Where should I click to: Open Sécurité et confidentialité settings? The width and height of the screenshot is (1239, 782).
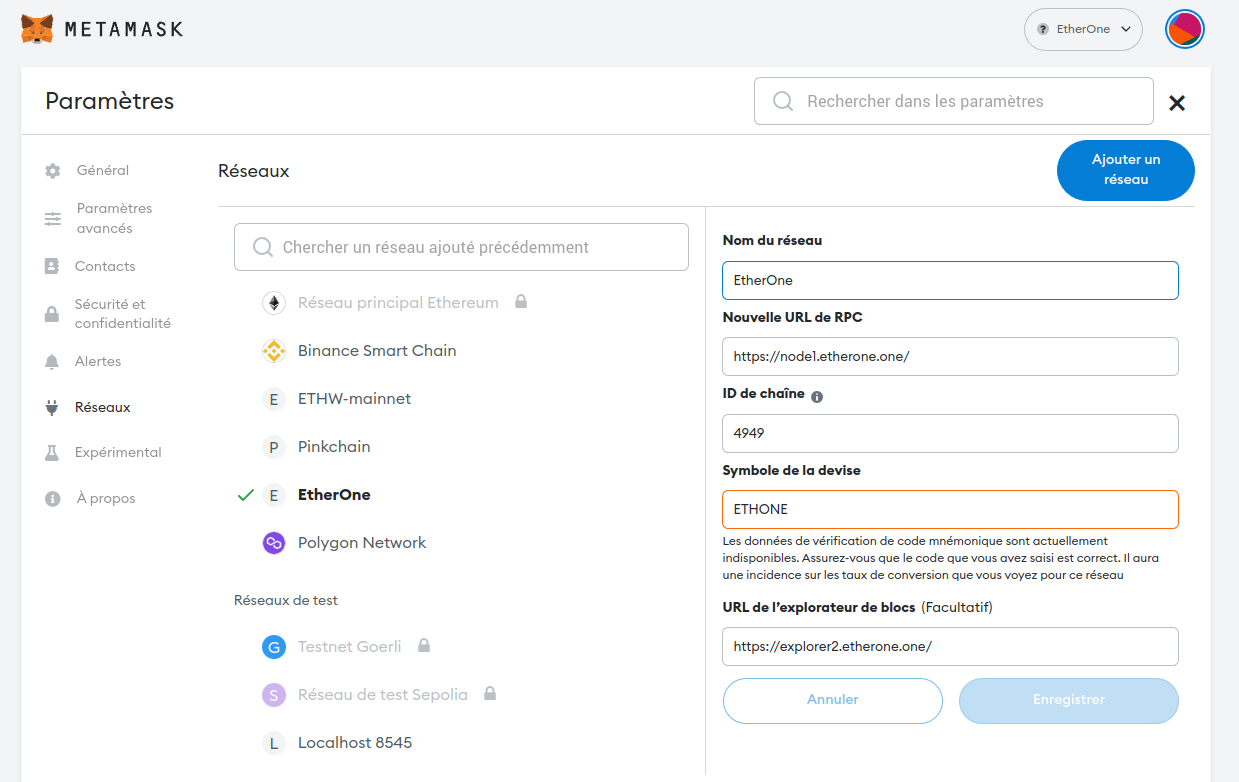pos(122,314)
